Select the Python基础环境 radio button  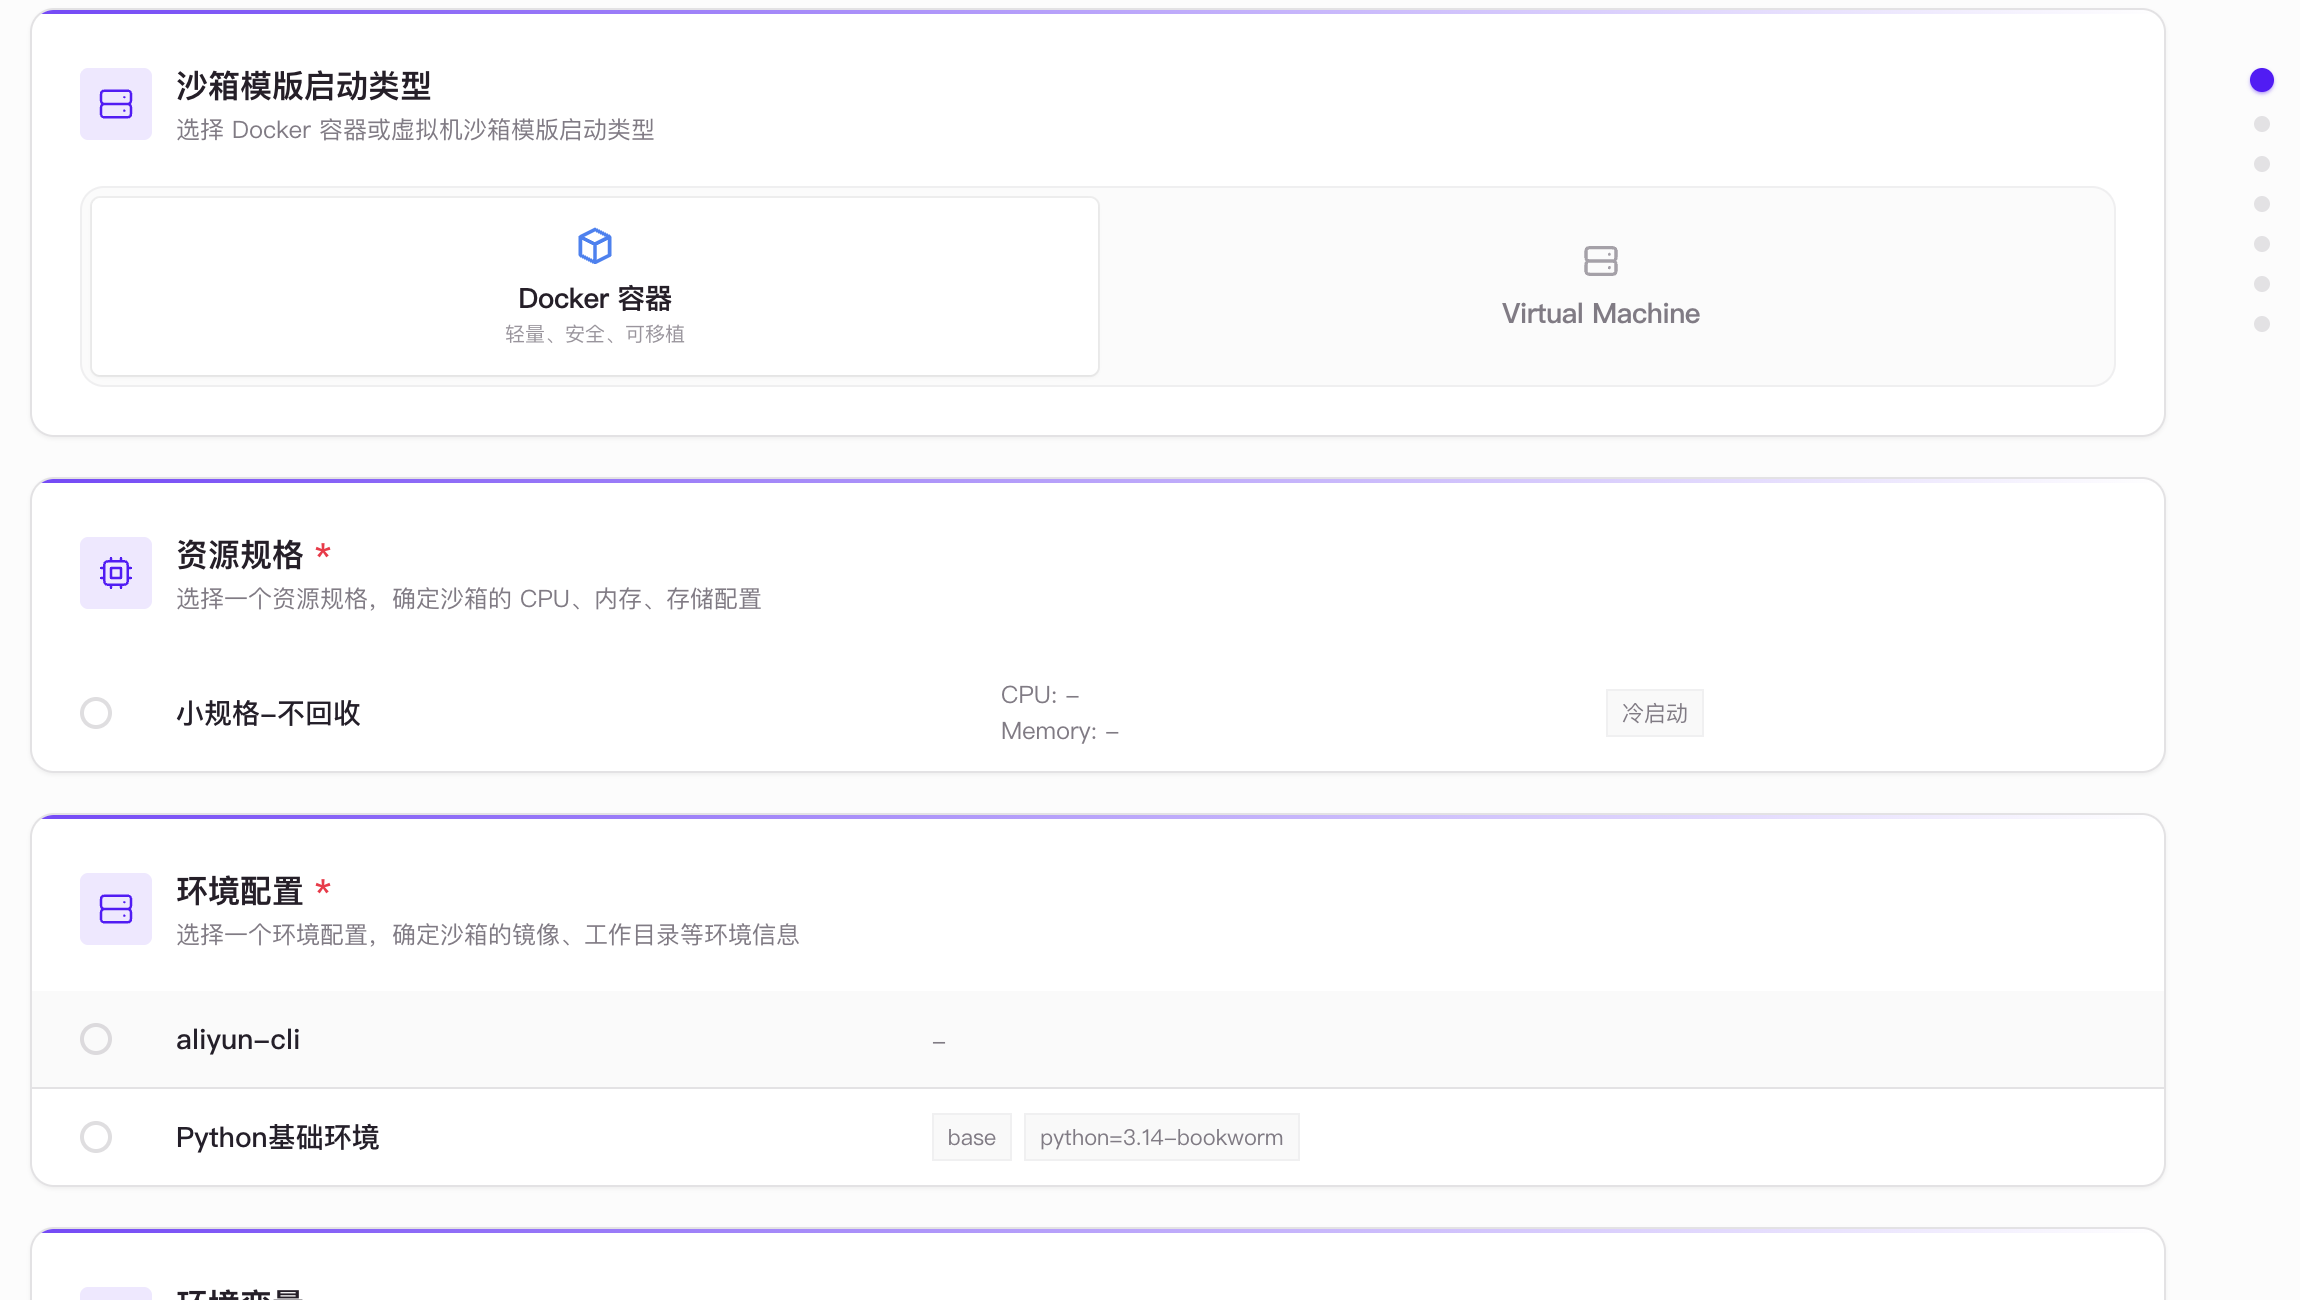(x=96, y=1137)
